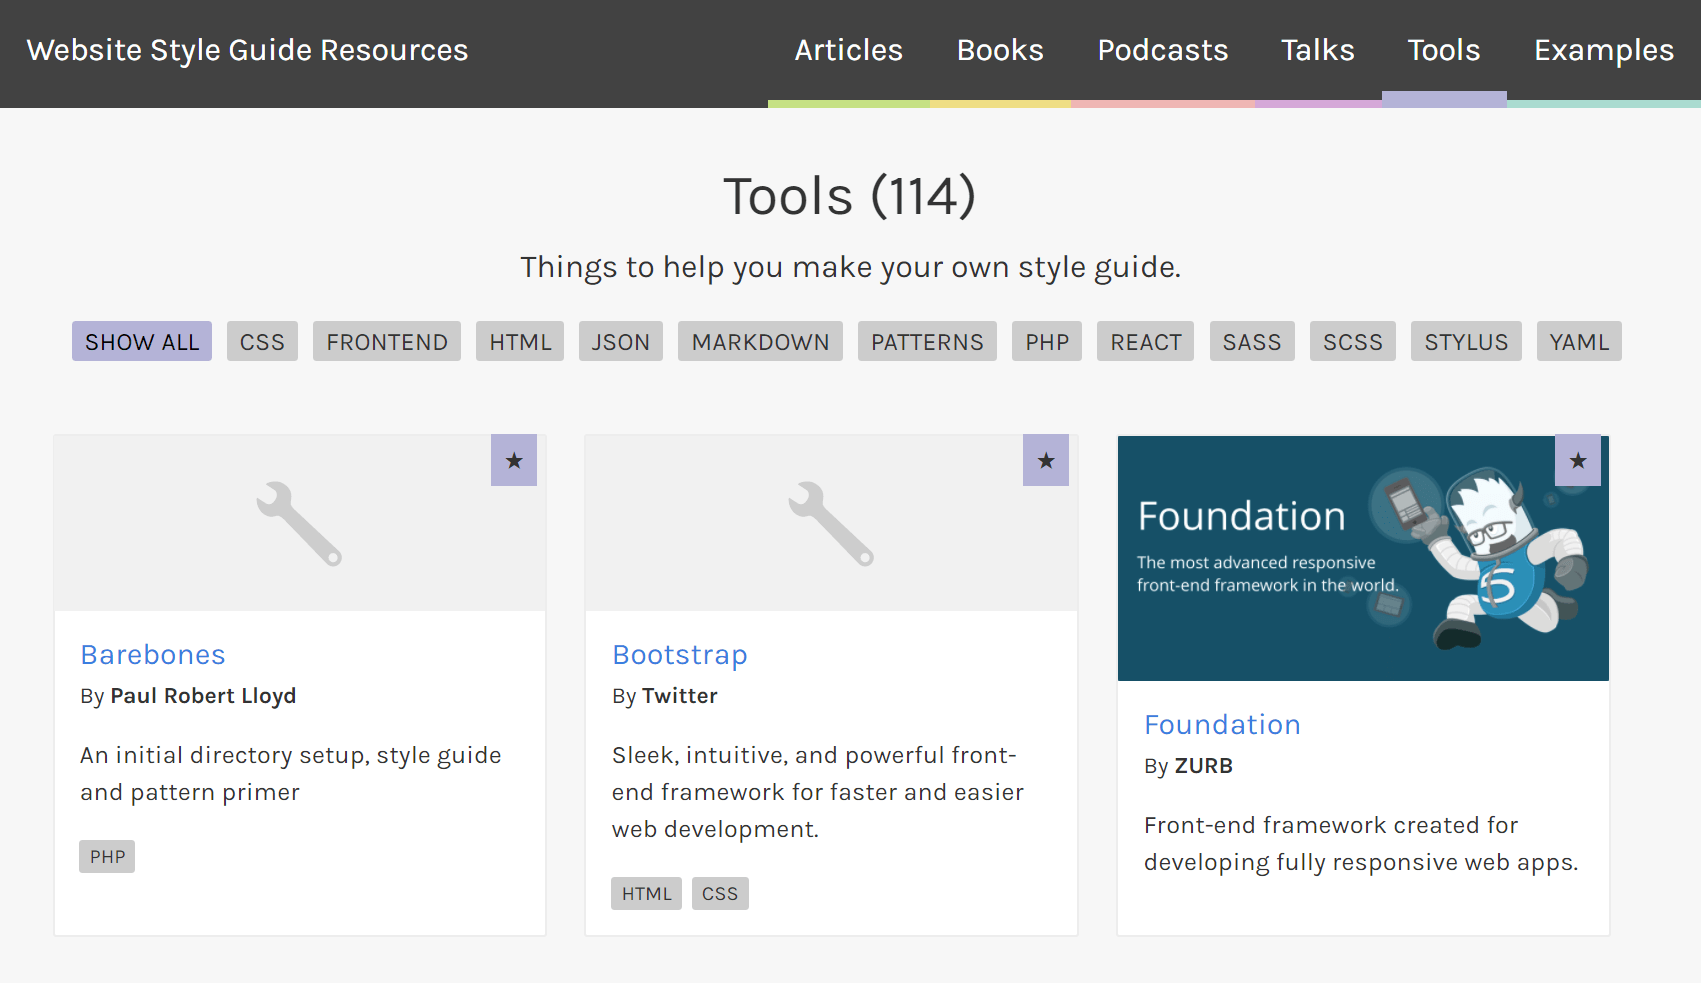Enable the STYLUS filter
This screenshot has height=983, width=1701.
click(1466, 341)
